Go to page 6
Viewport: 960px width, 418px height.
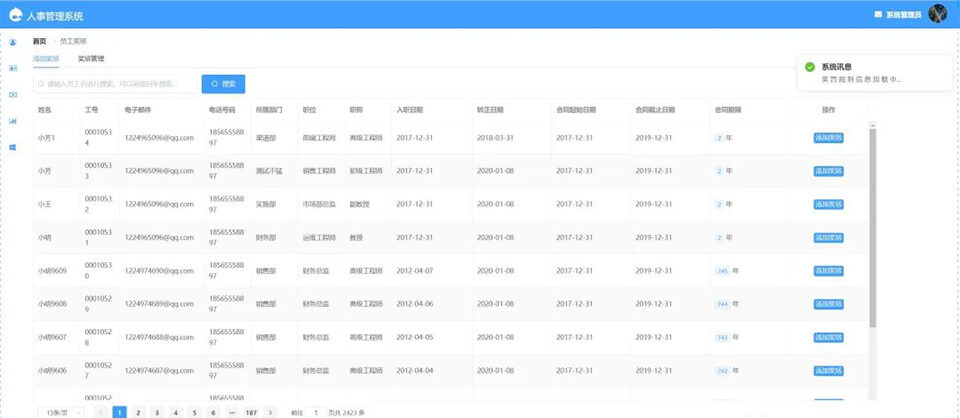click(213, 412)
